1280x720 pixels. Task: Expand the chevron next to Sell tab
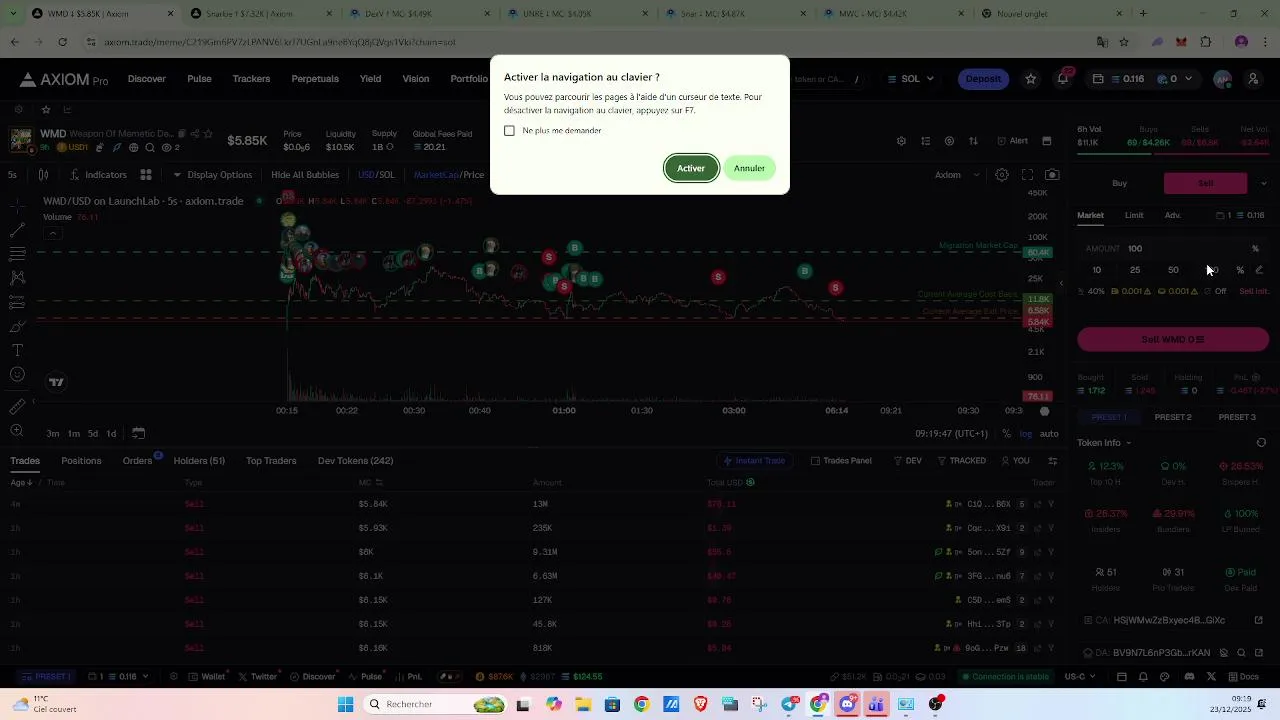tap(1263, 183)
